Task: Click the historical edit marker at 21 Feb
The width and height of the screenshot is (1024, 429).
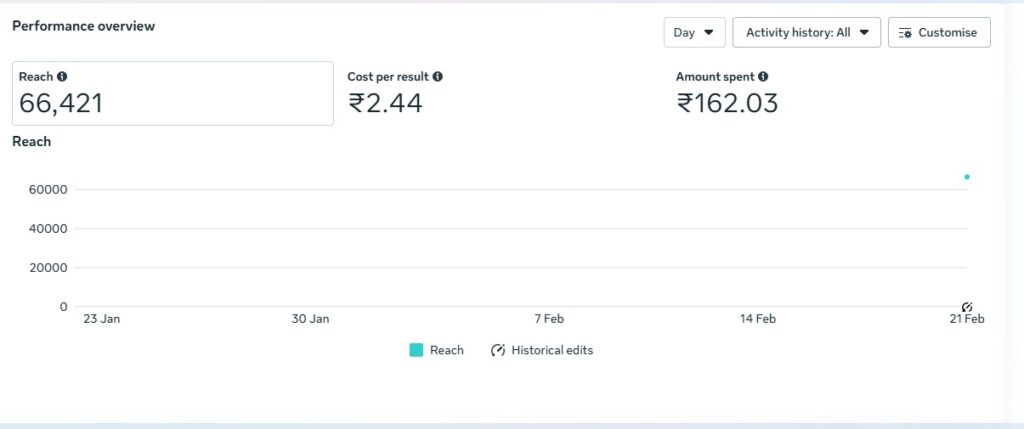Action: [x=967, y=306]
